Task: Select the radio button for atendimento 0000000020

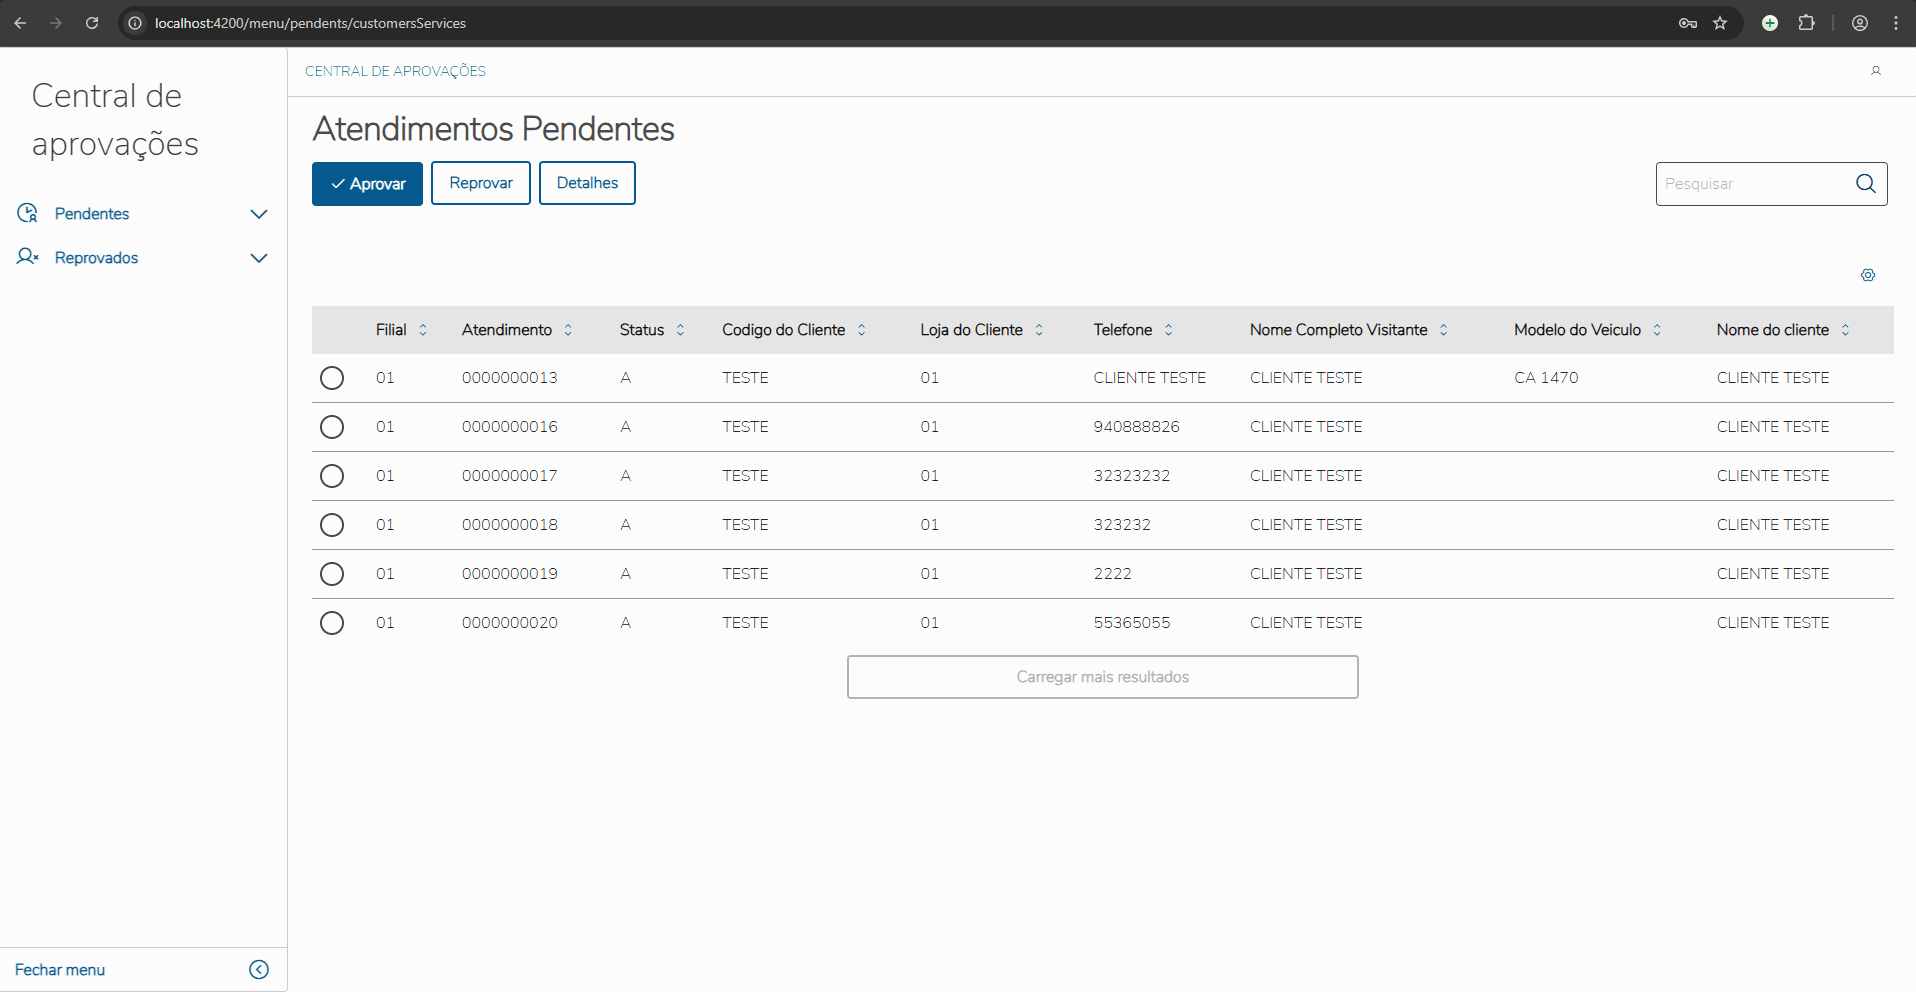Action: pyautogui.click(x=332, y=623)
